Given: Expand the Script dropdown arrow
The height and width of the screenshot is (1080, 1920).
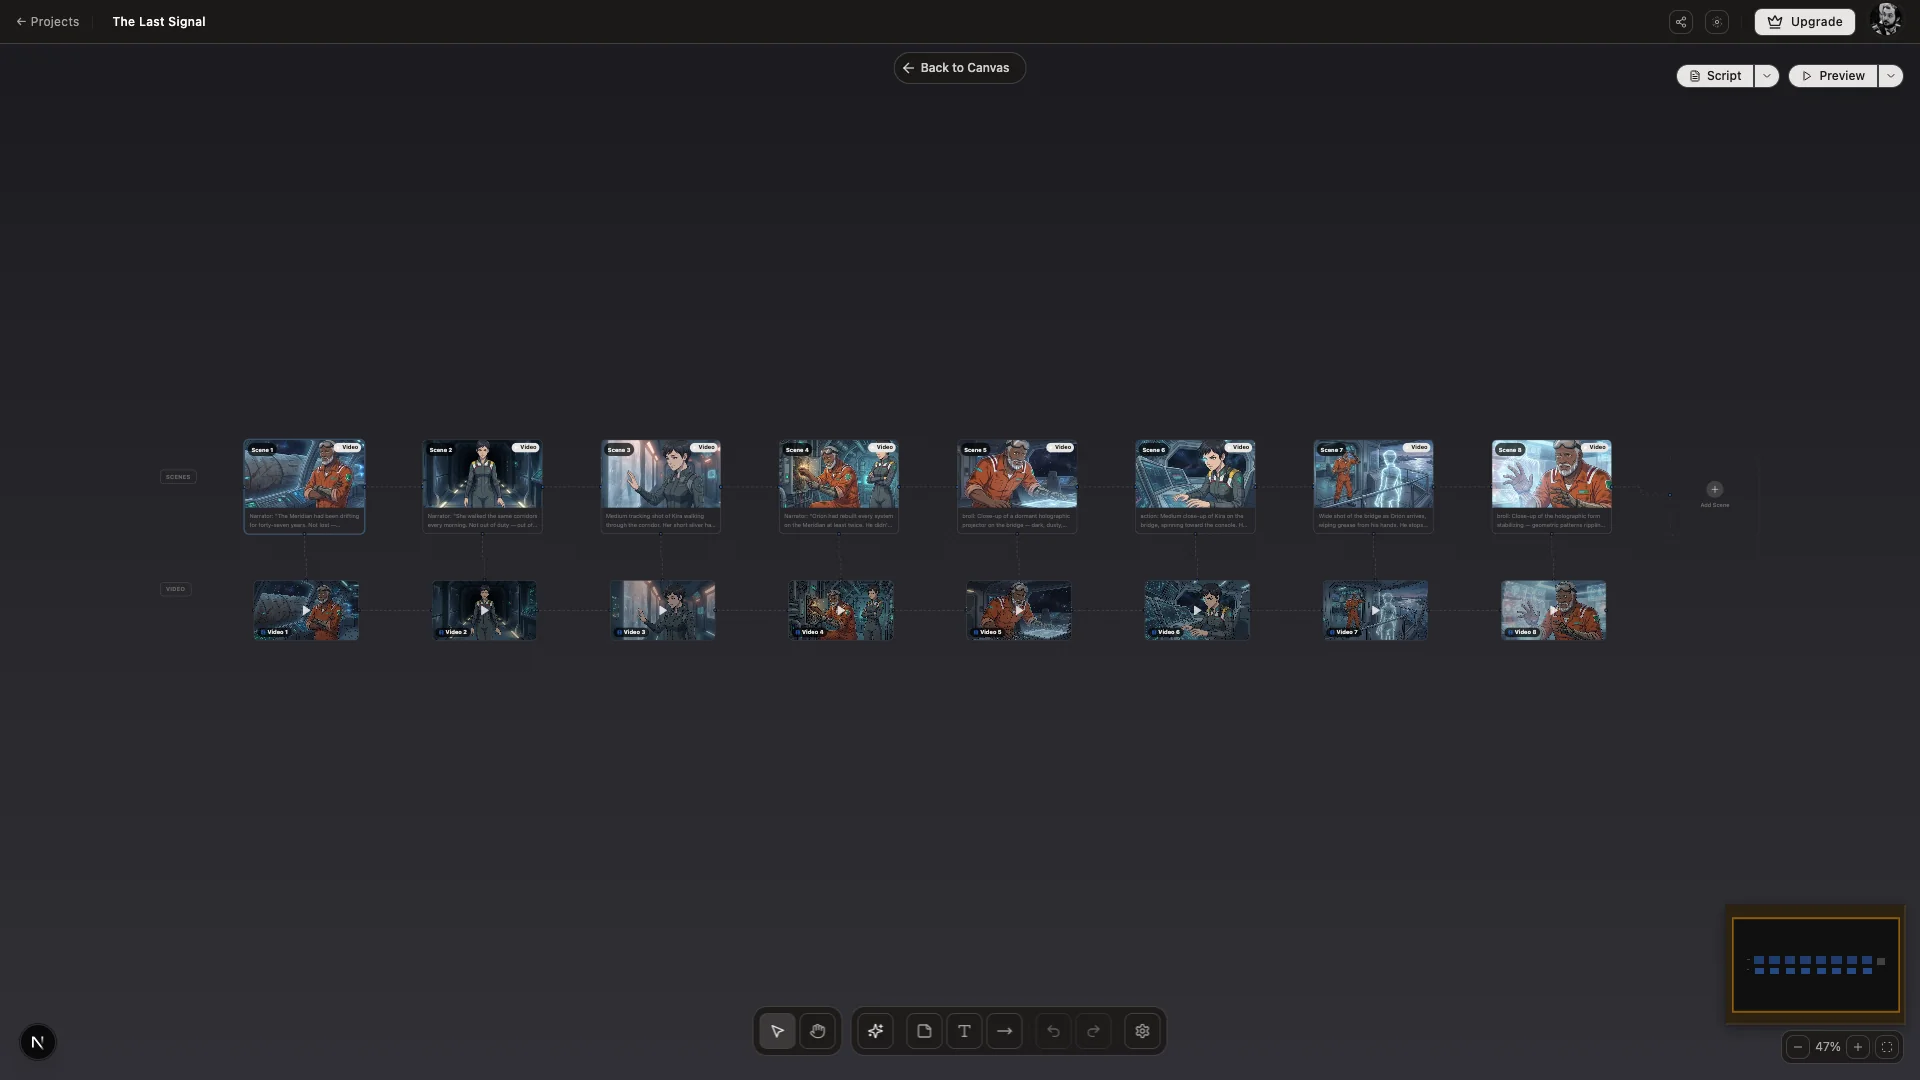Looking at the screenshot, I should point(1767,76).
